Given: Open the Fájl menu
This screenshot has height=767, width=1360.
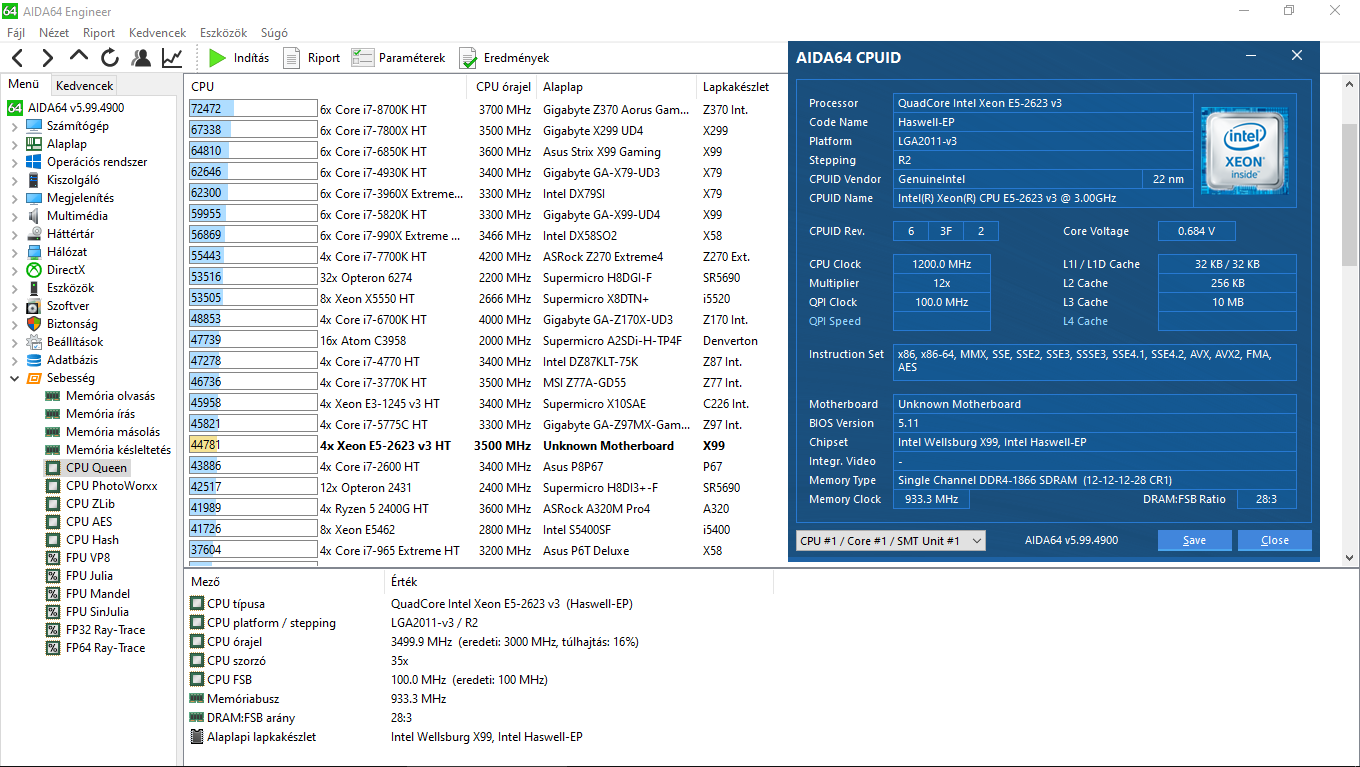Looking at the screenshot, I should 16,33.
